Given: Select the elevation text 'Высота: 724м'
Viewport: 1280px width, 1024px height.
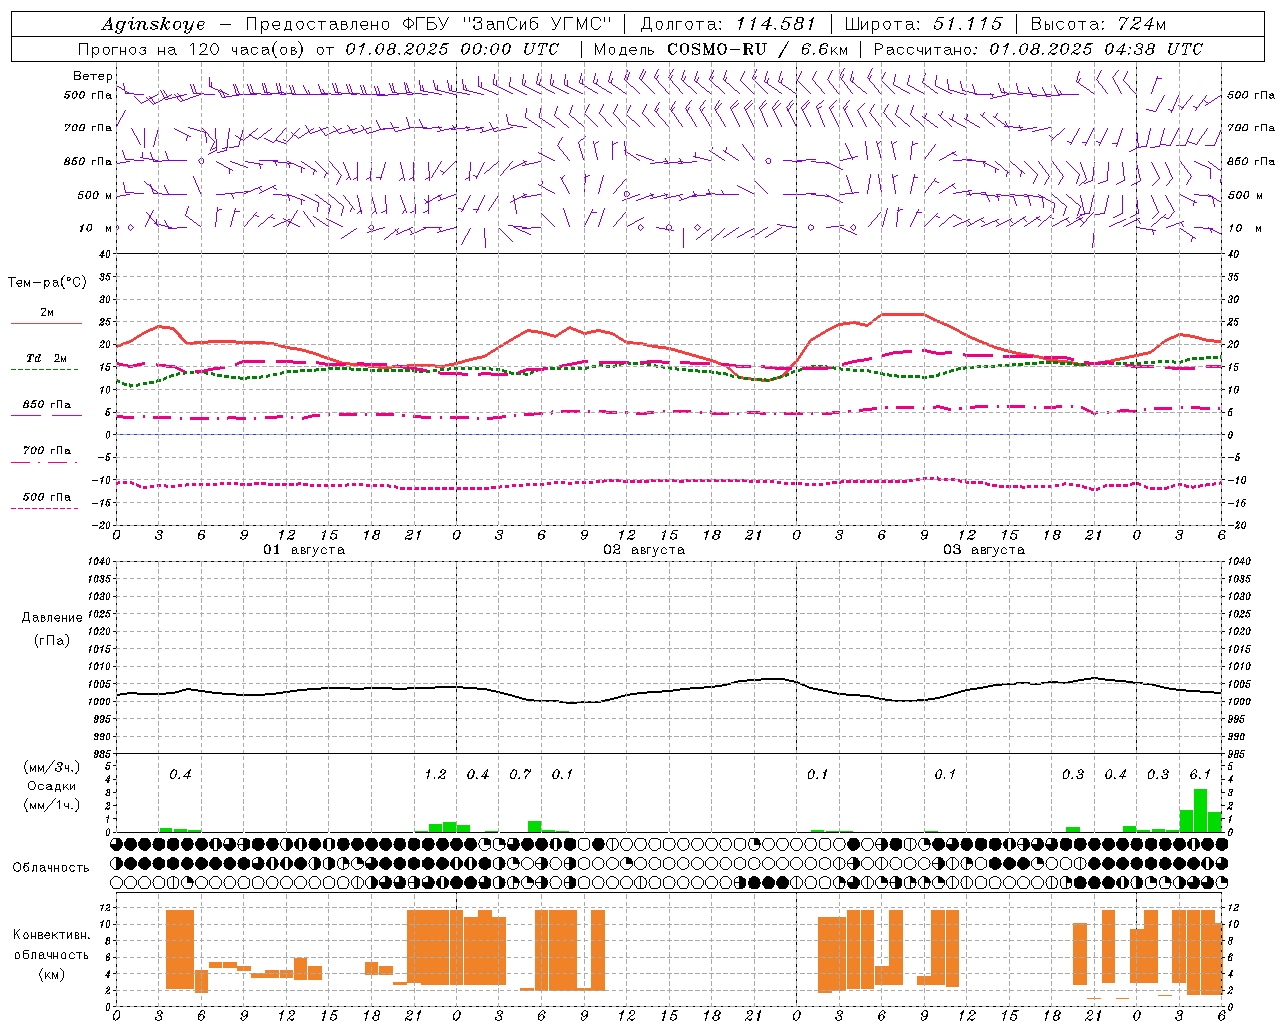Looking at the screenshot, I should (1098, 24).
